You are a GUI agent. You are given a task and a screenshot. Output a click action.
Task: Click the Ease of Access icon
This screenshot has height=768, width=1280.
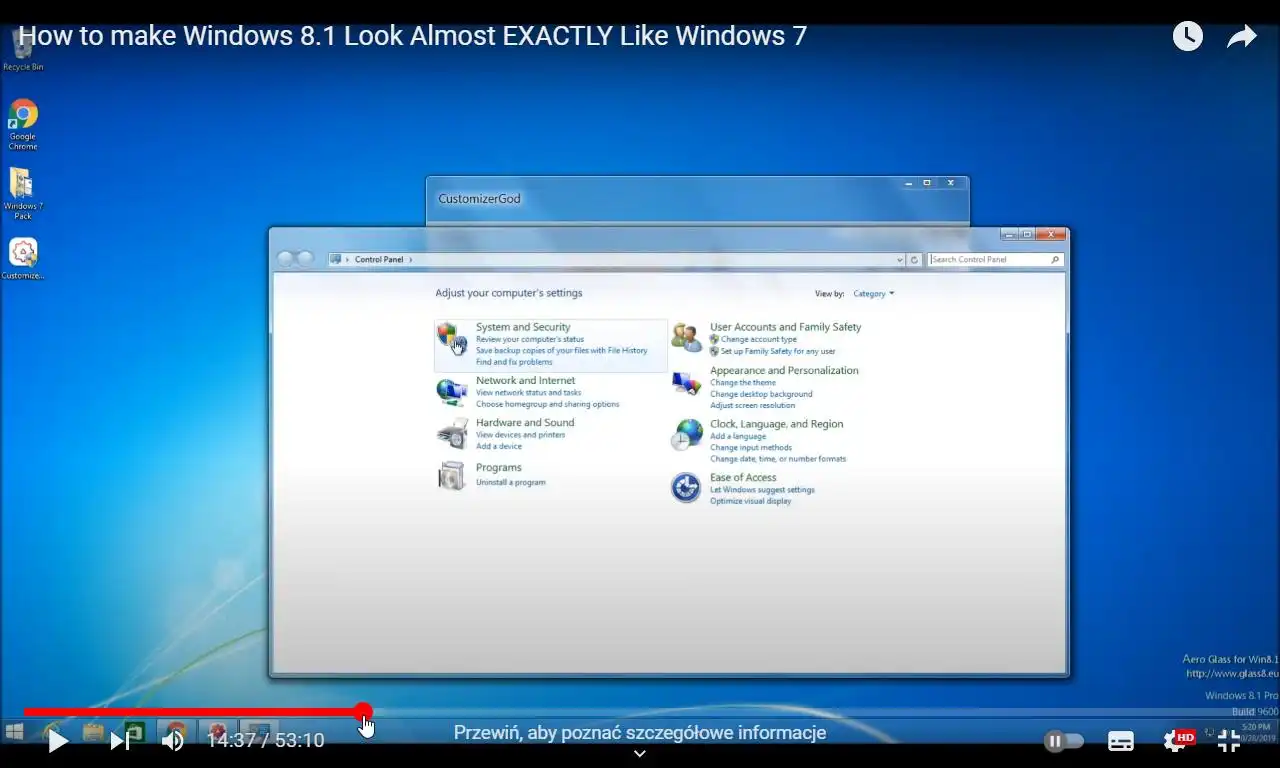(x=686, y=488)
